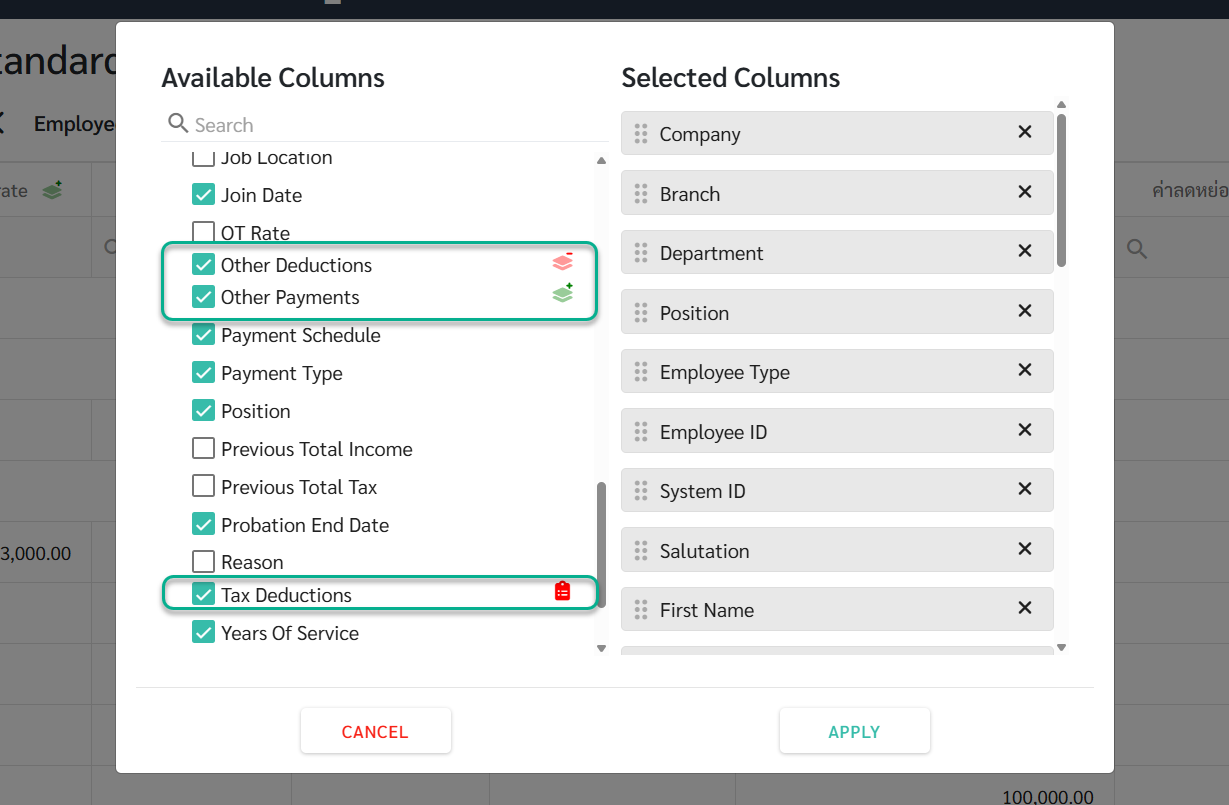Click drag handle icon of Branch column

tap(641, 194)
